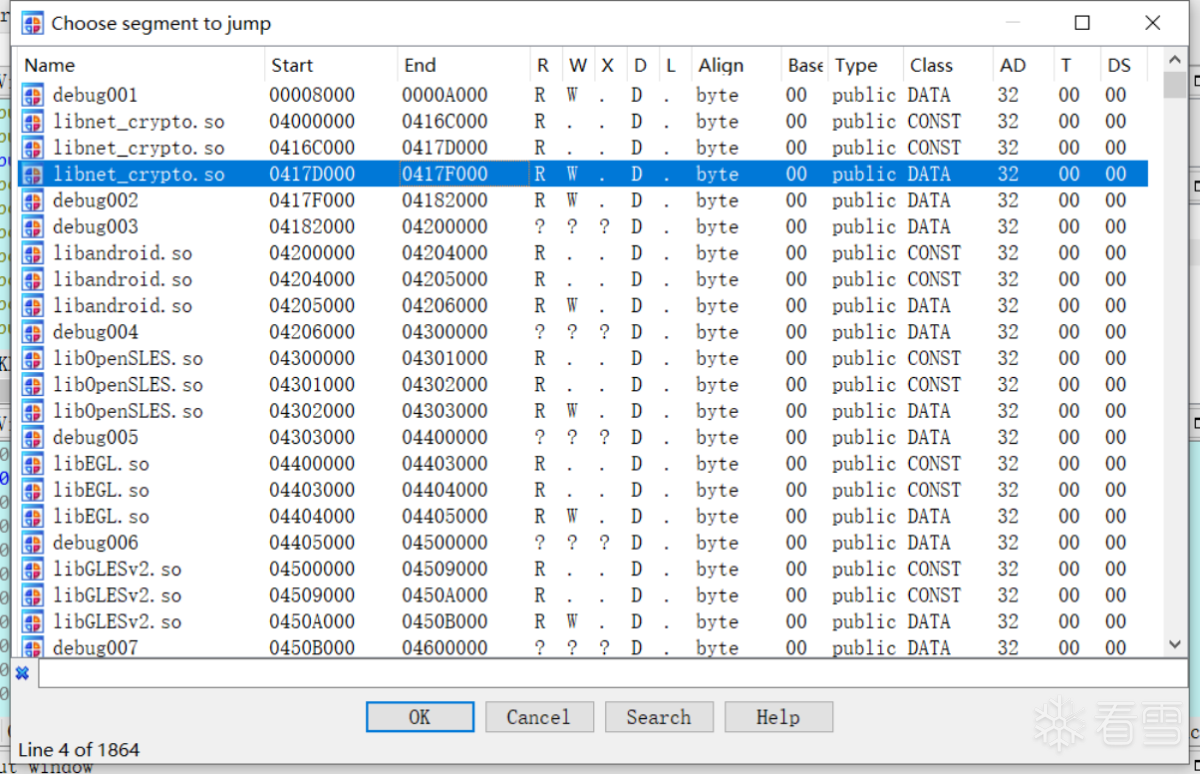
Task: Clear the filter with the blue X icon
Action: [22, 673]
